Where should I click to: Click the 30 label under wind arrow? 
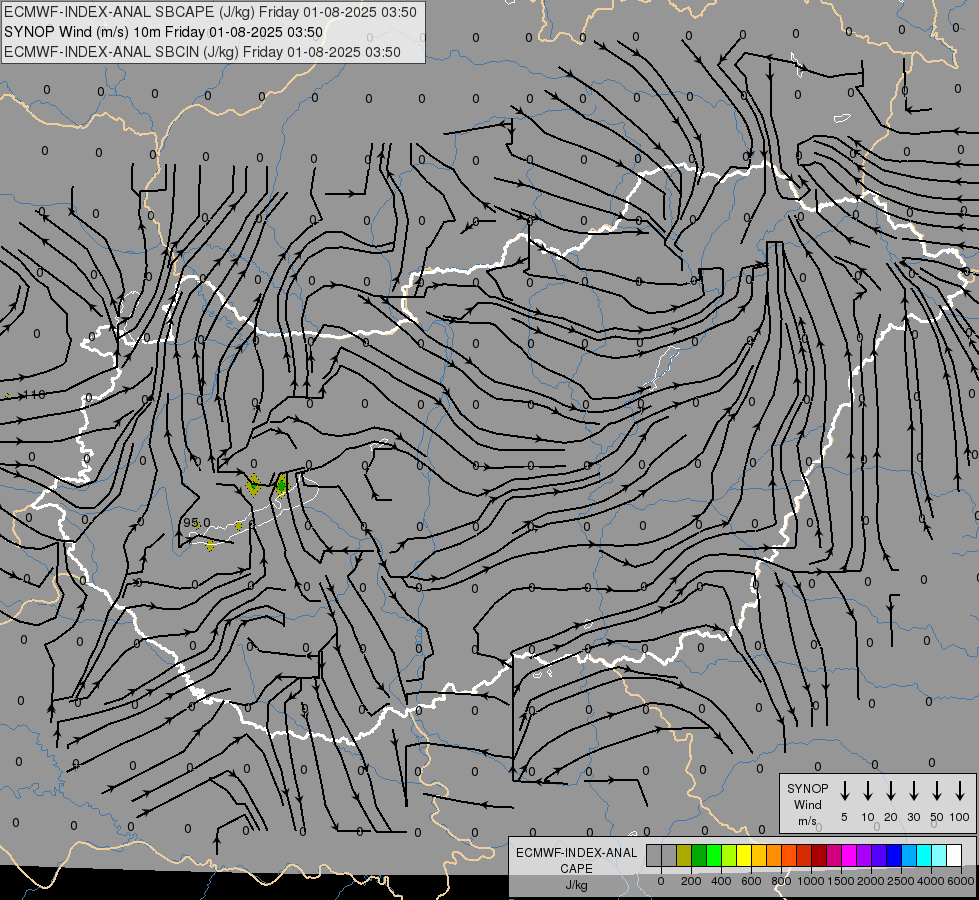coord(914,817)
